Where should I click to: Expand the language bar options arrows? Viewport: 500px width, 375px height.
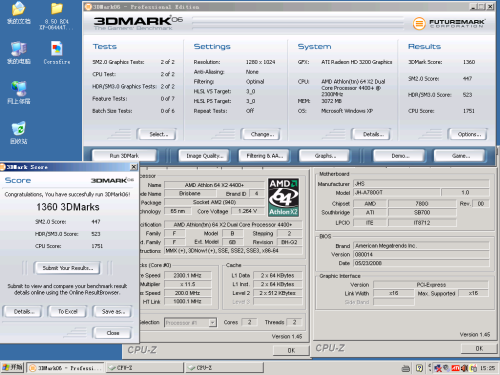[430, 368]
